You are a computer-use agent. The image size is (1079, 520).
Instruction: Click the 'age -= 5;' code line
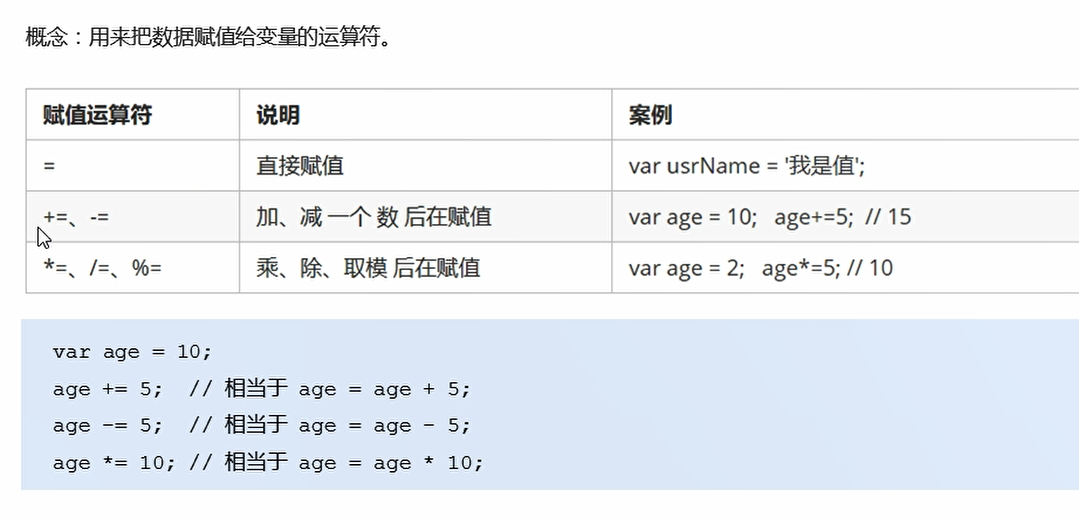107,426
